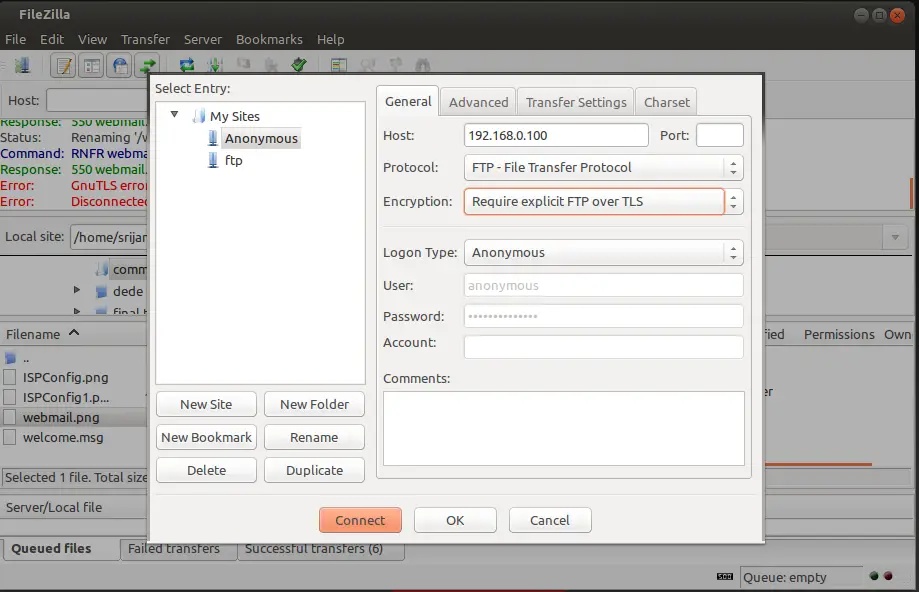Screen dimensions: 919x592
Task: Click the Duplicate button
Action: click(314, 470)
